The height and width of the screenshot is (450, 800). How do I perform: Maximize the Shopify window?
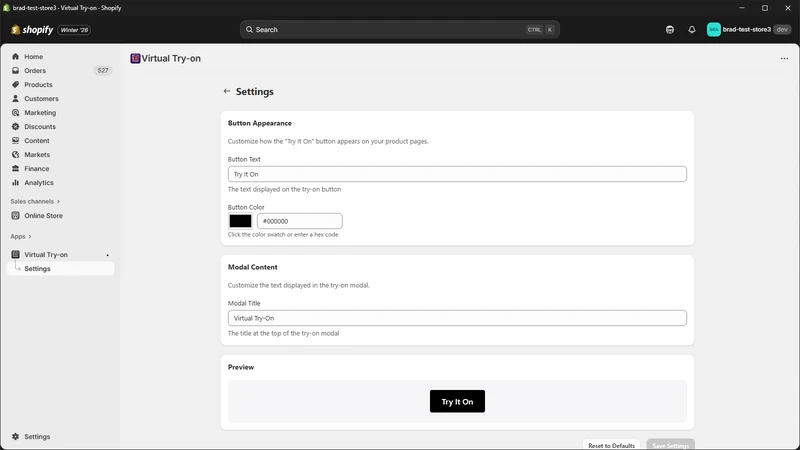pyautogui.click(x=765, y=8)
